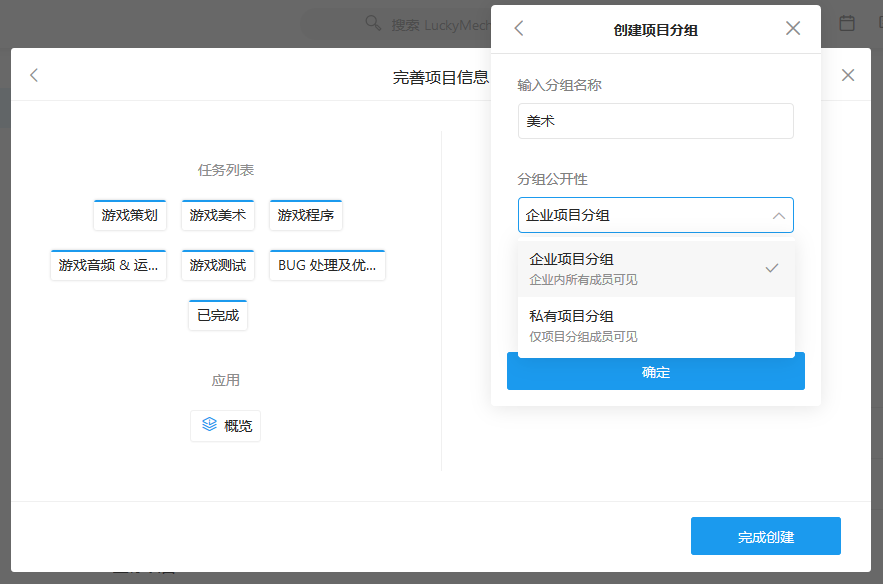Open the 游戏策划 task list
This screenshot has width=883, height=584.
[129, 214]
